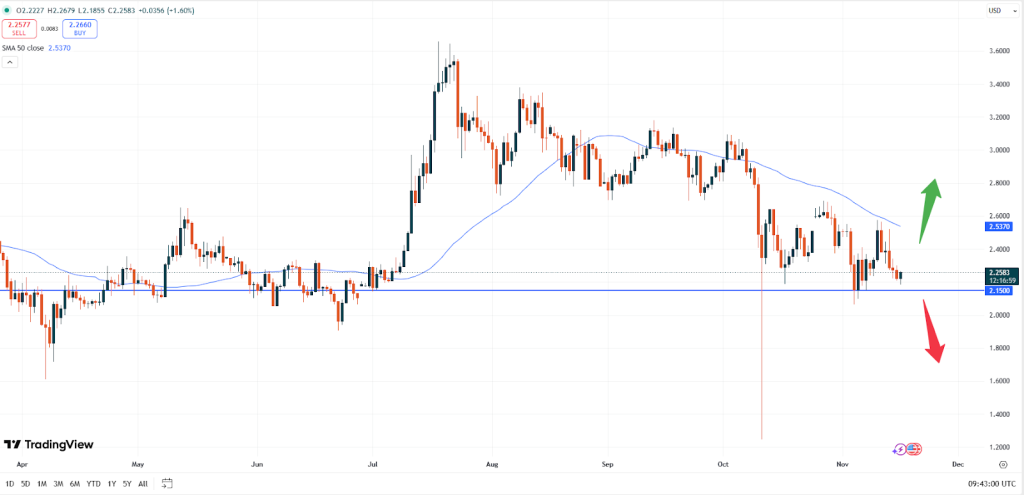The height and width of the screenshot is (495, 1024).
Task: Click the green up arrow drawing
Action: coord(928,208)
